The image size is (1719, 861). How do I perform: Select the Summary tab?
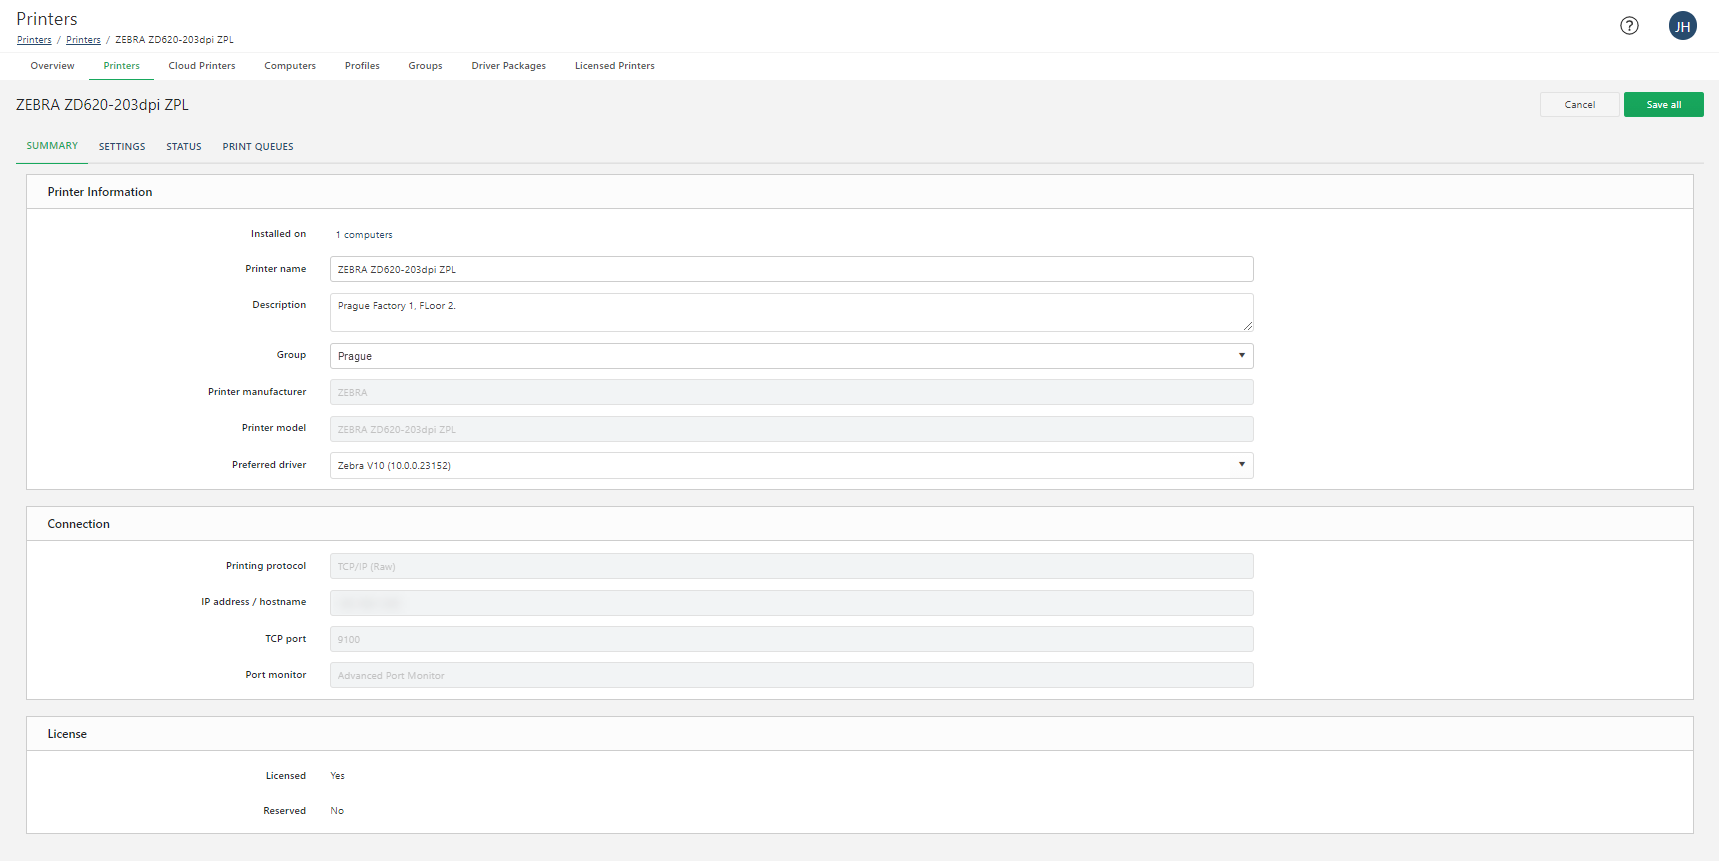click(x=52, y=146)
